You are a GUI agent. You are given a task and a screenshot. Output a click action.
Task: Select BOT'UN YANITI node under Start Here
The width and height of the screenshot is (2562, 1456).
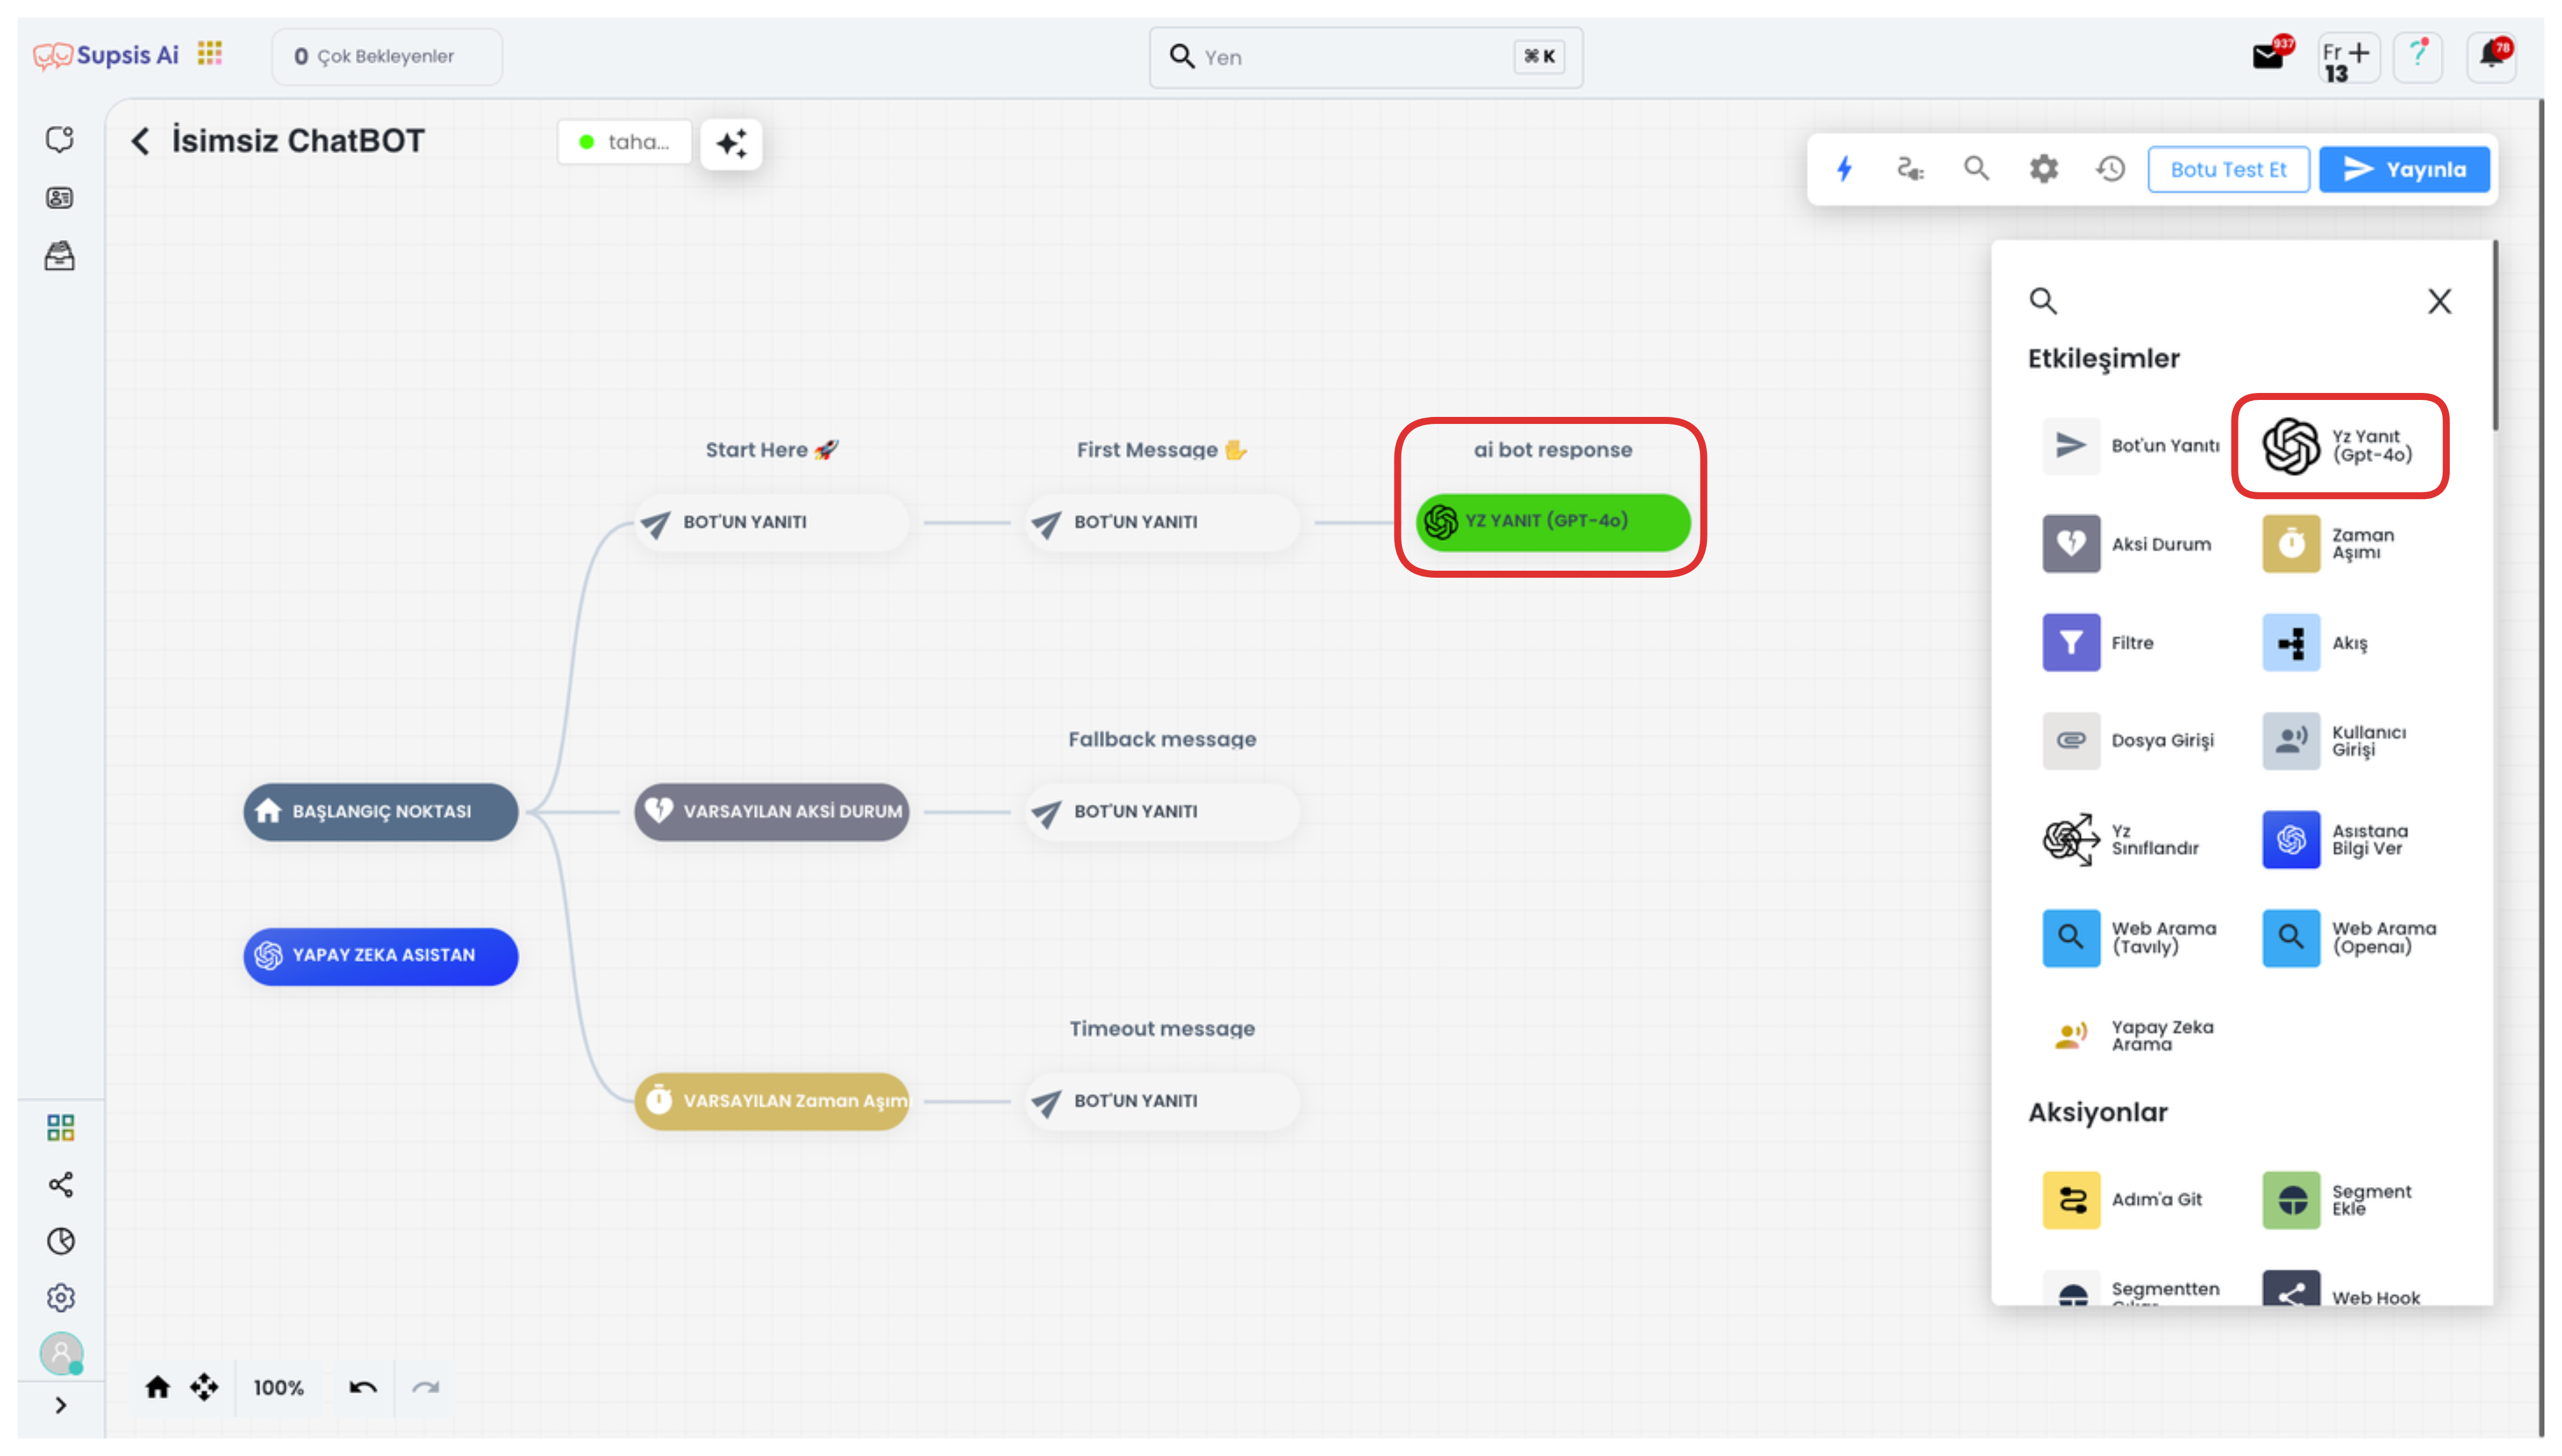[772, 523]
